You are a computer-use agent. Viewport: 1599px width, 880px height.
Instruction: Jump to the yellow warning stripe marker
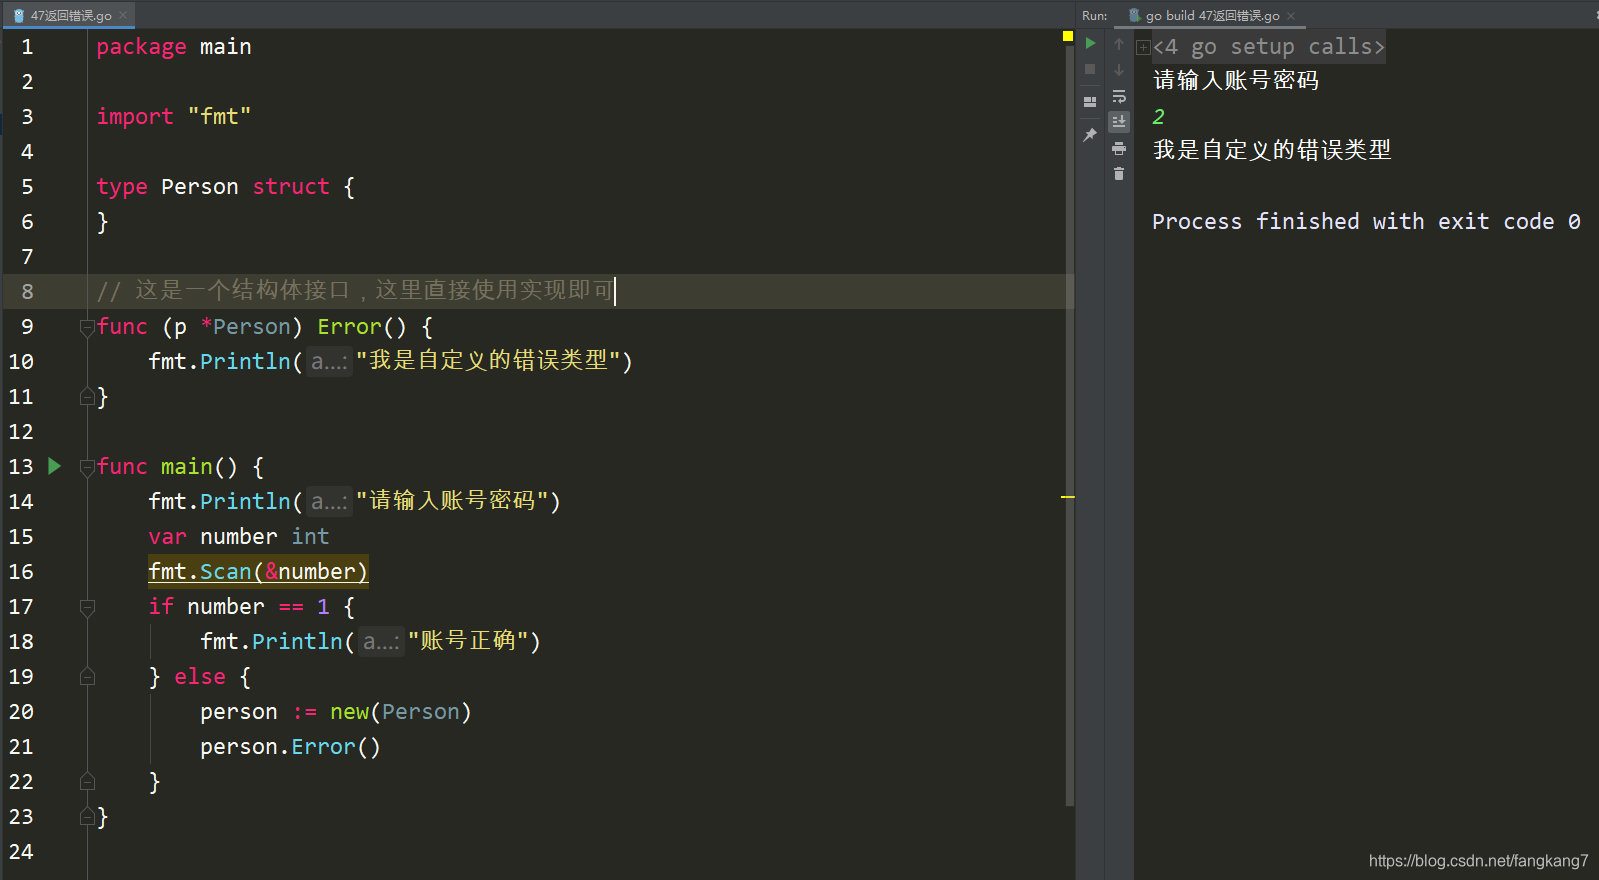point(1067,496)
